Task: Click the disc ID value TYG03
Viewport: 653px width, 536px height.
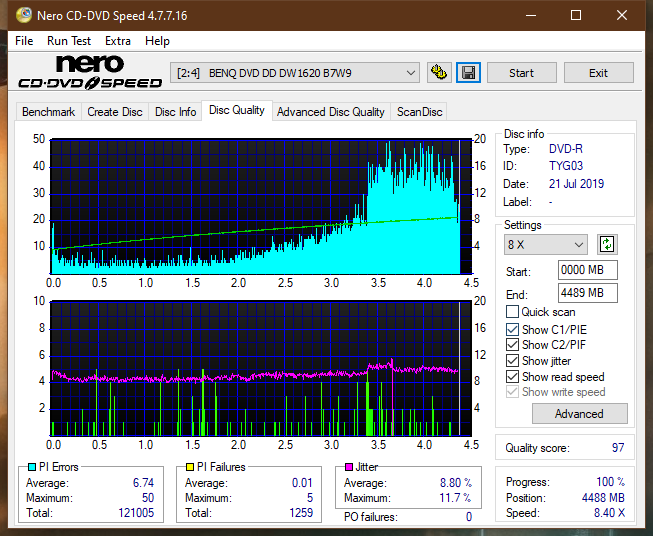Action: pyautogui.click(x=566, y=166)
